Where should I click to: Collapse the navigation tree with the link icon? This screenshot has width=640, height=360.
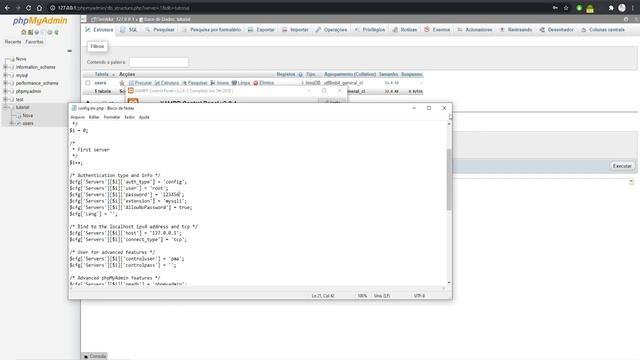(69, 51)
